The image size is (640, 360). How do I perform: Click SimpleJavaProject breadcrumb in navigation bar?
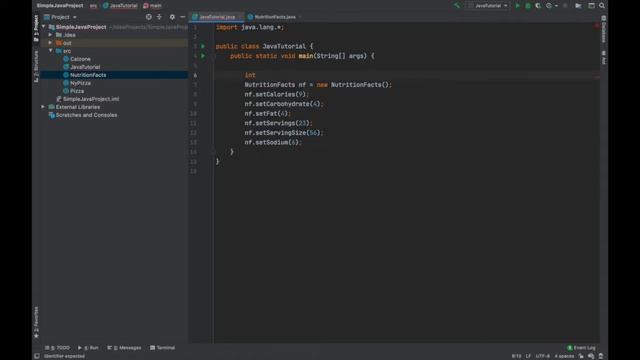(x=60, y=6)
